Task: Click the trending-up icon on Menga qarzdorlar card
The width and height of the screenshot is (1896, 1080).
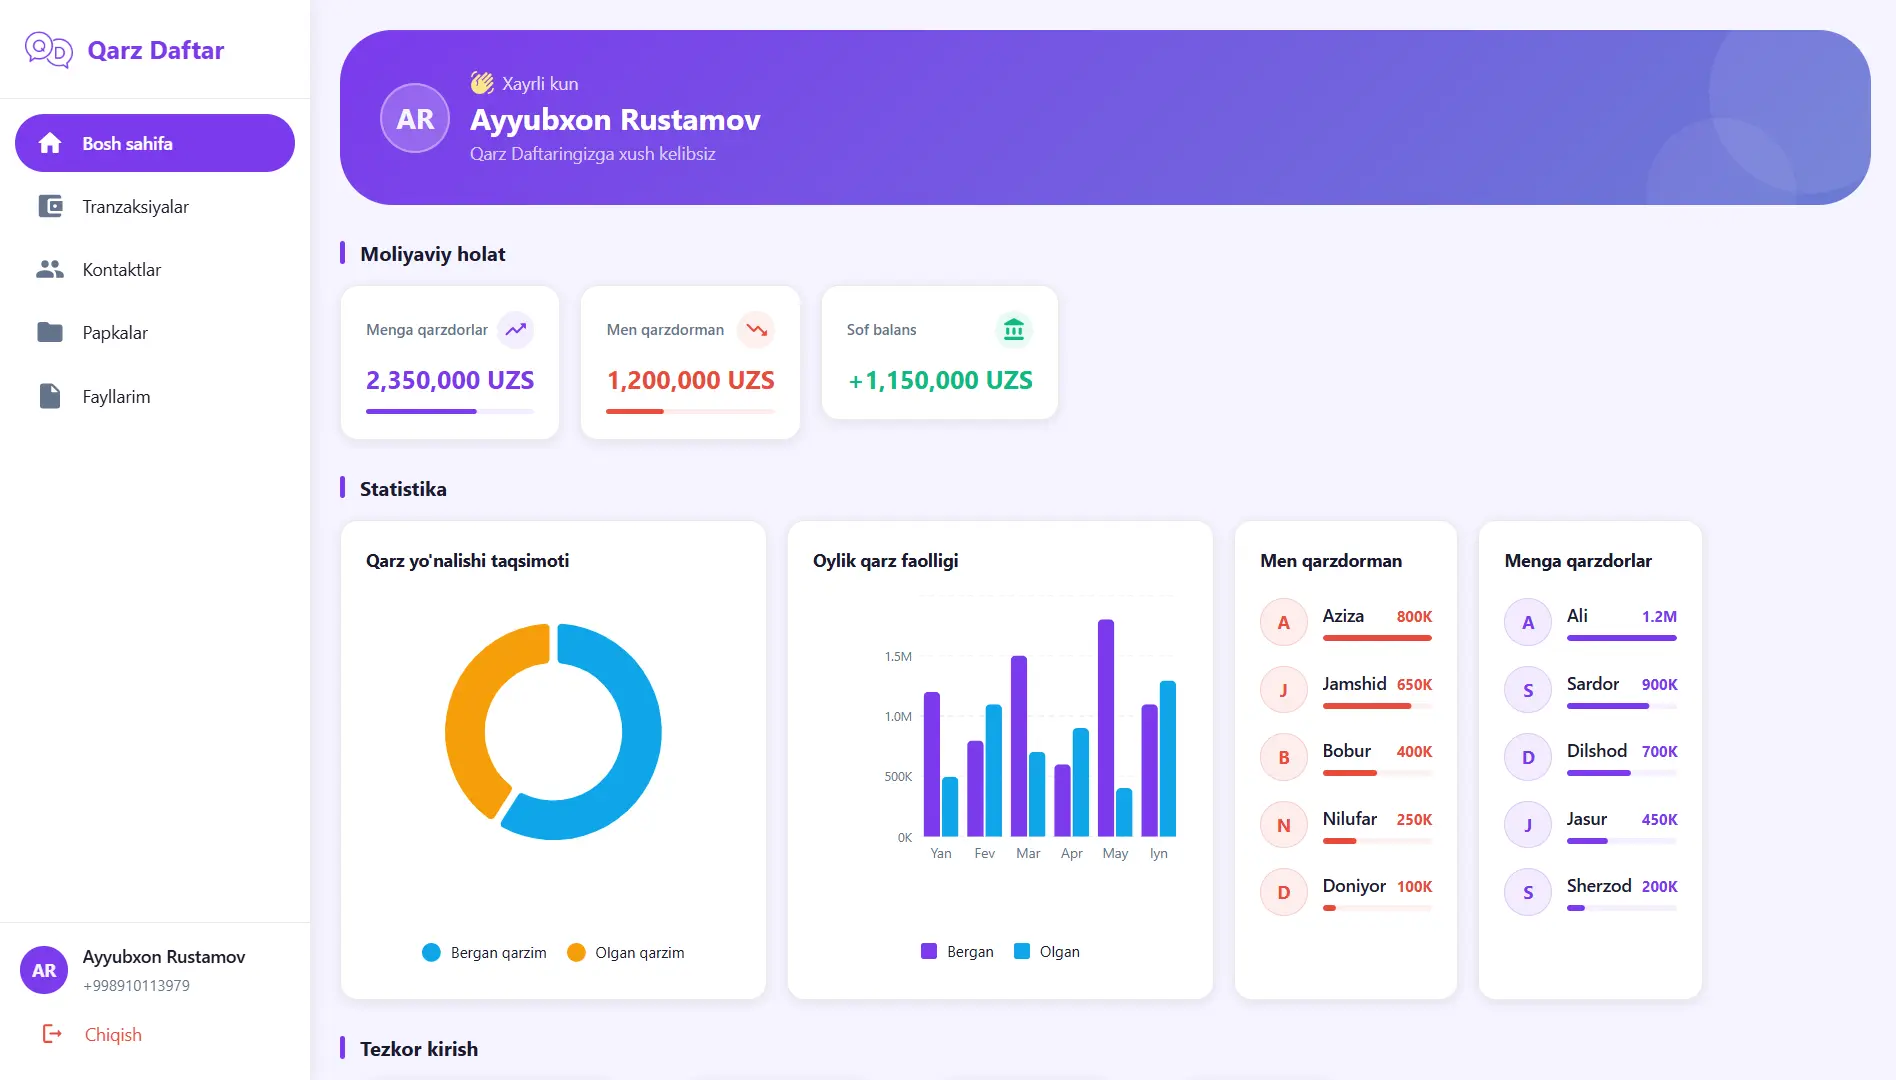Action: tap(516, 330)
